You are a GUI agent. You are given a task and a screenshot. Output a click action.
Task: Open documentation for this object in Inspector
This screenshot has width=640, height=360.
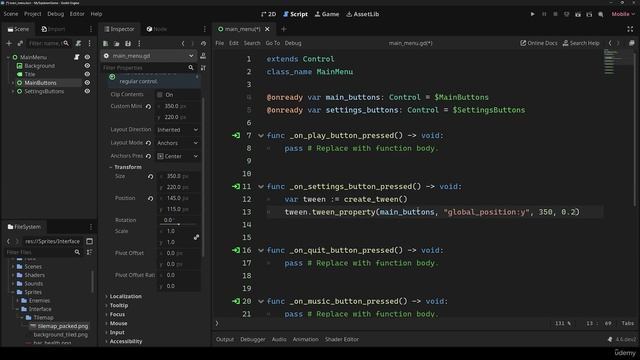point(203,56)
